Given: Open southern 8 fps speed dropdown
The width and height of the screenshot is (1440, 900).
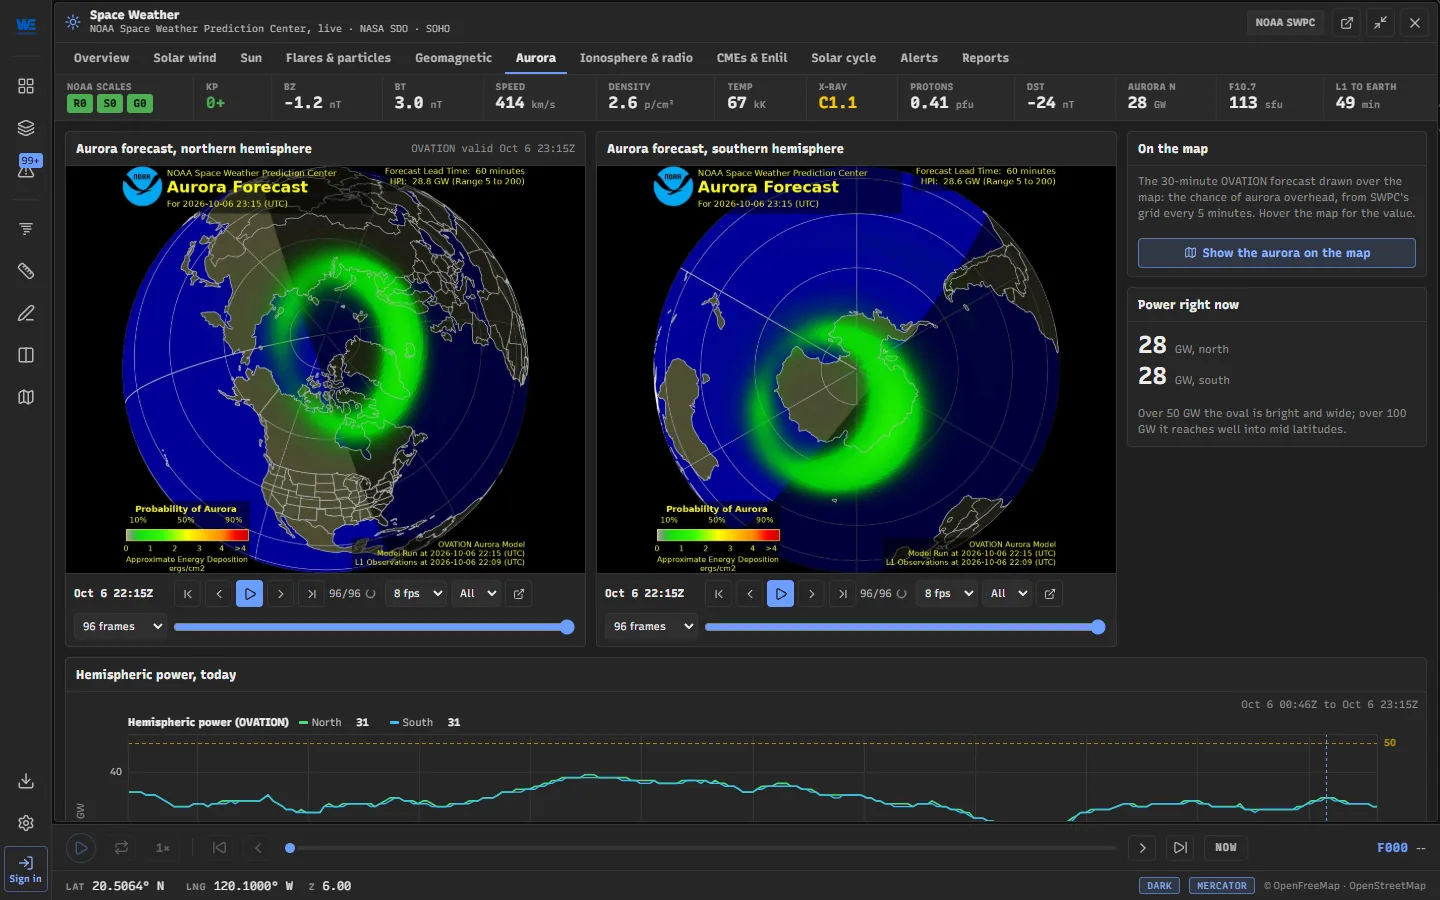Looking at the screenshot, I should coord(948,594).
